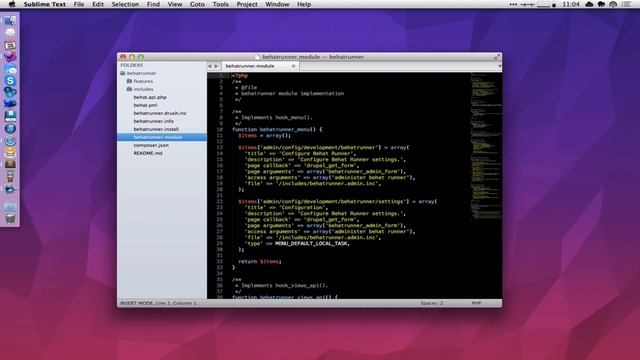Open the Spaces: 2 indentation selector
The height and width of the screenshot is (360, 640).
point(431,303)
